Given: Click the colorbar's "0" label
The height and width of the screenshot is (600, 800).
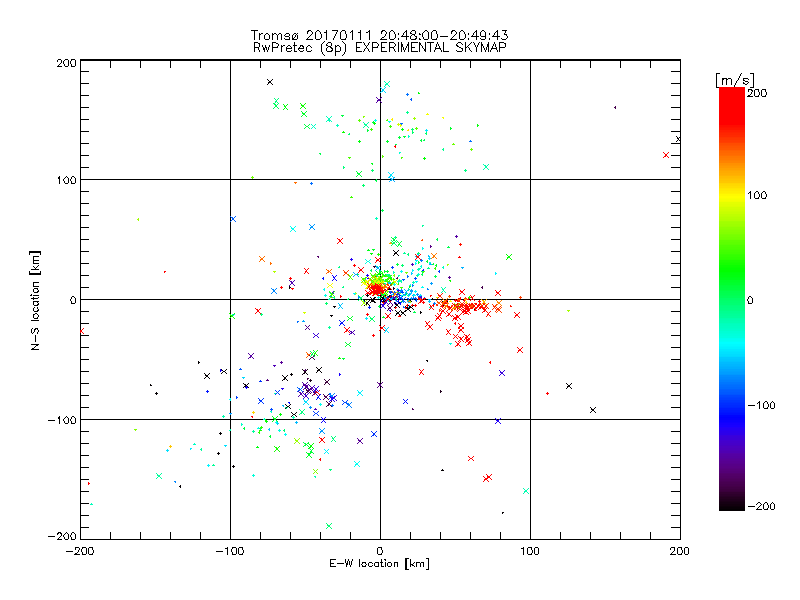Looking at the screenshot, I should (x=750, y=301).
